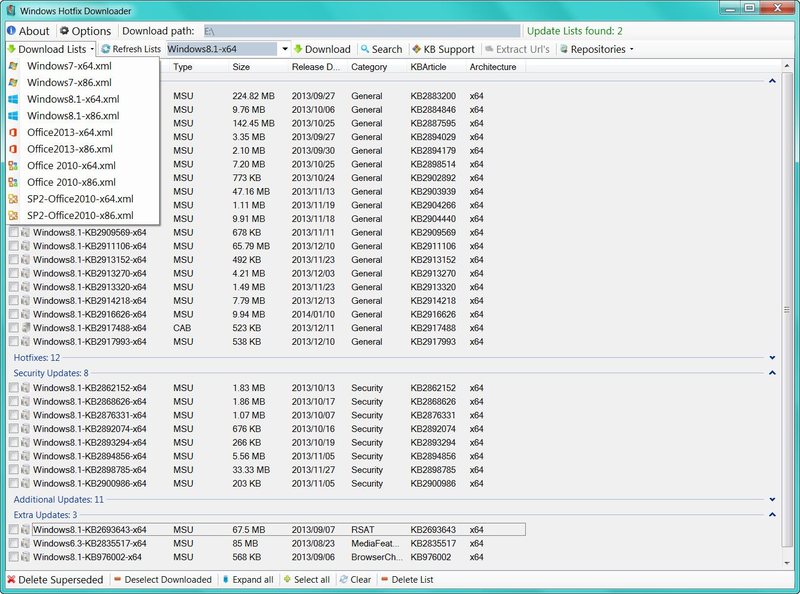Click the Repositories icon

point(564,49)
